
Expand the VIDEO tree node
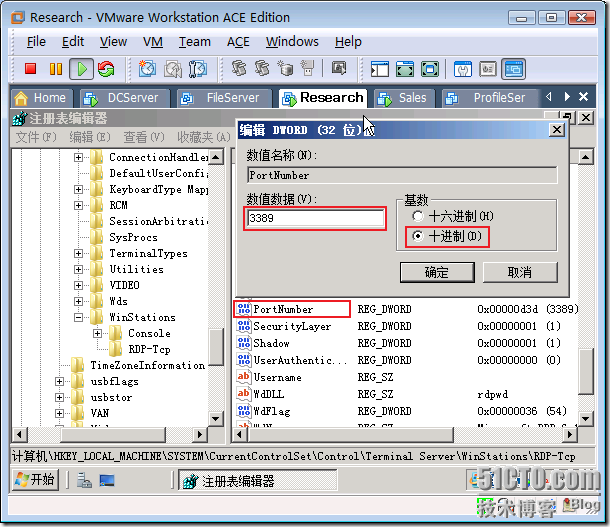[x=78, y=285]
